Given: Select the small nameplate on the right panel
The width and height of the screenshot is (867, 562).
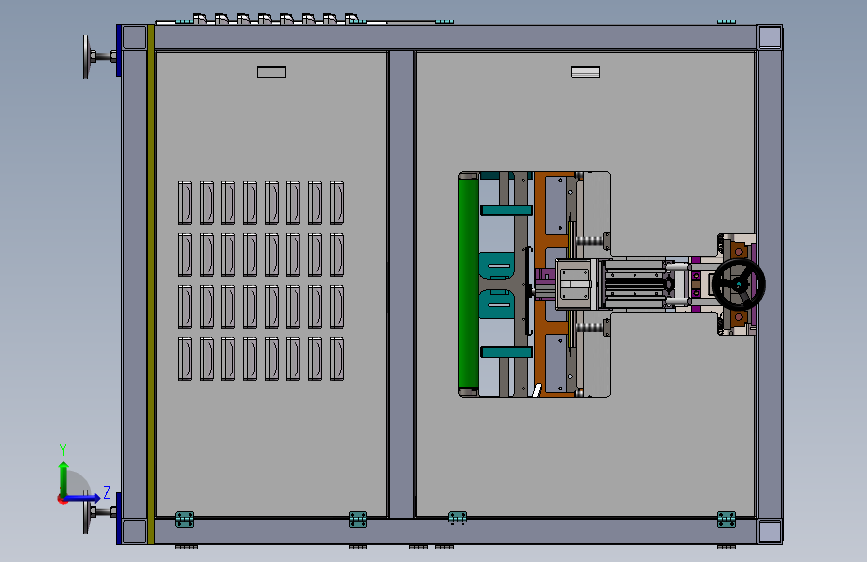Looking at the screenshot, I should tap(586, 72).
